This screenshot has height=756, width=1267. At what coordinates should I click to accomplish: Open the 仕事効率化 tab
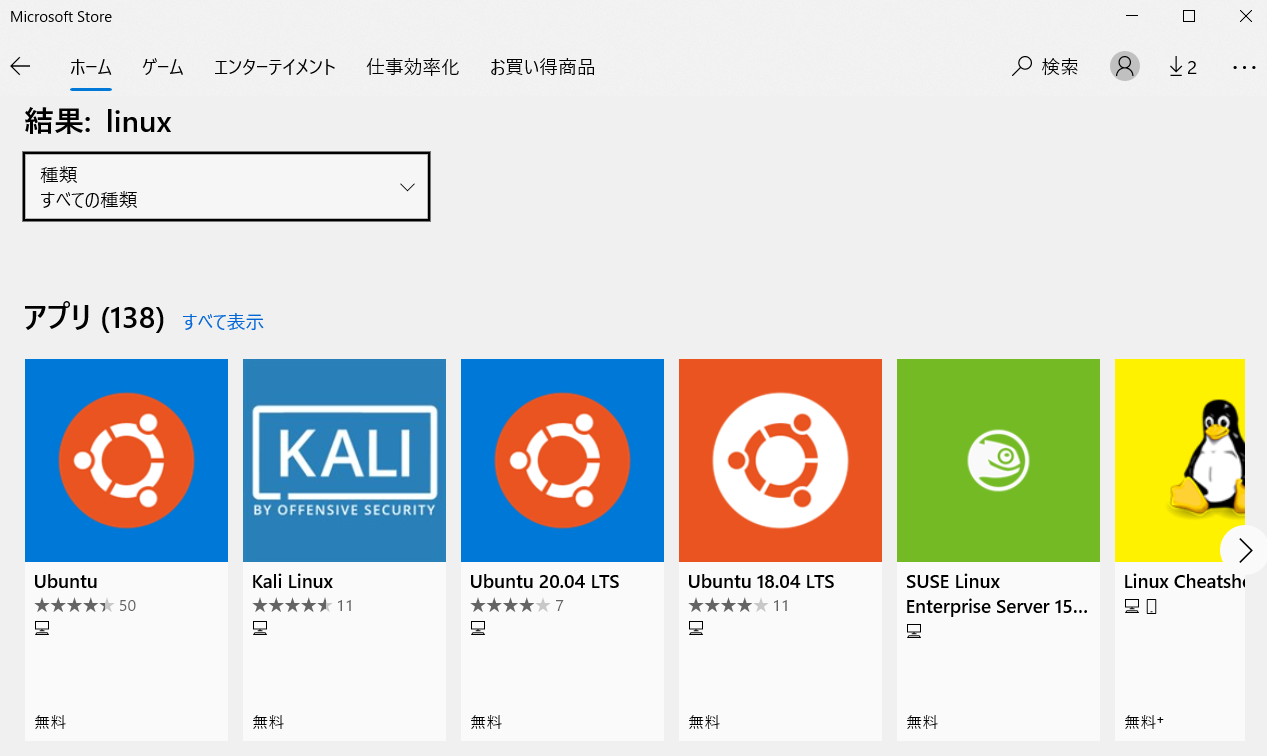click(x=413, y=67)
